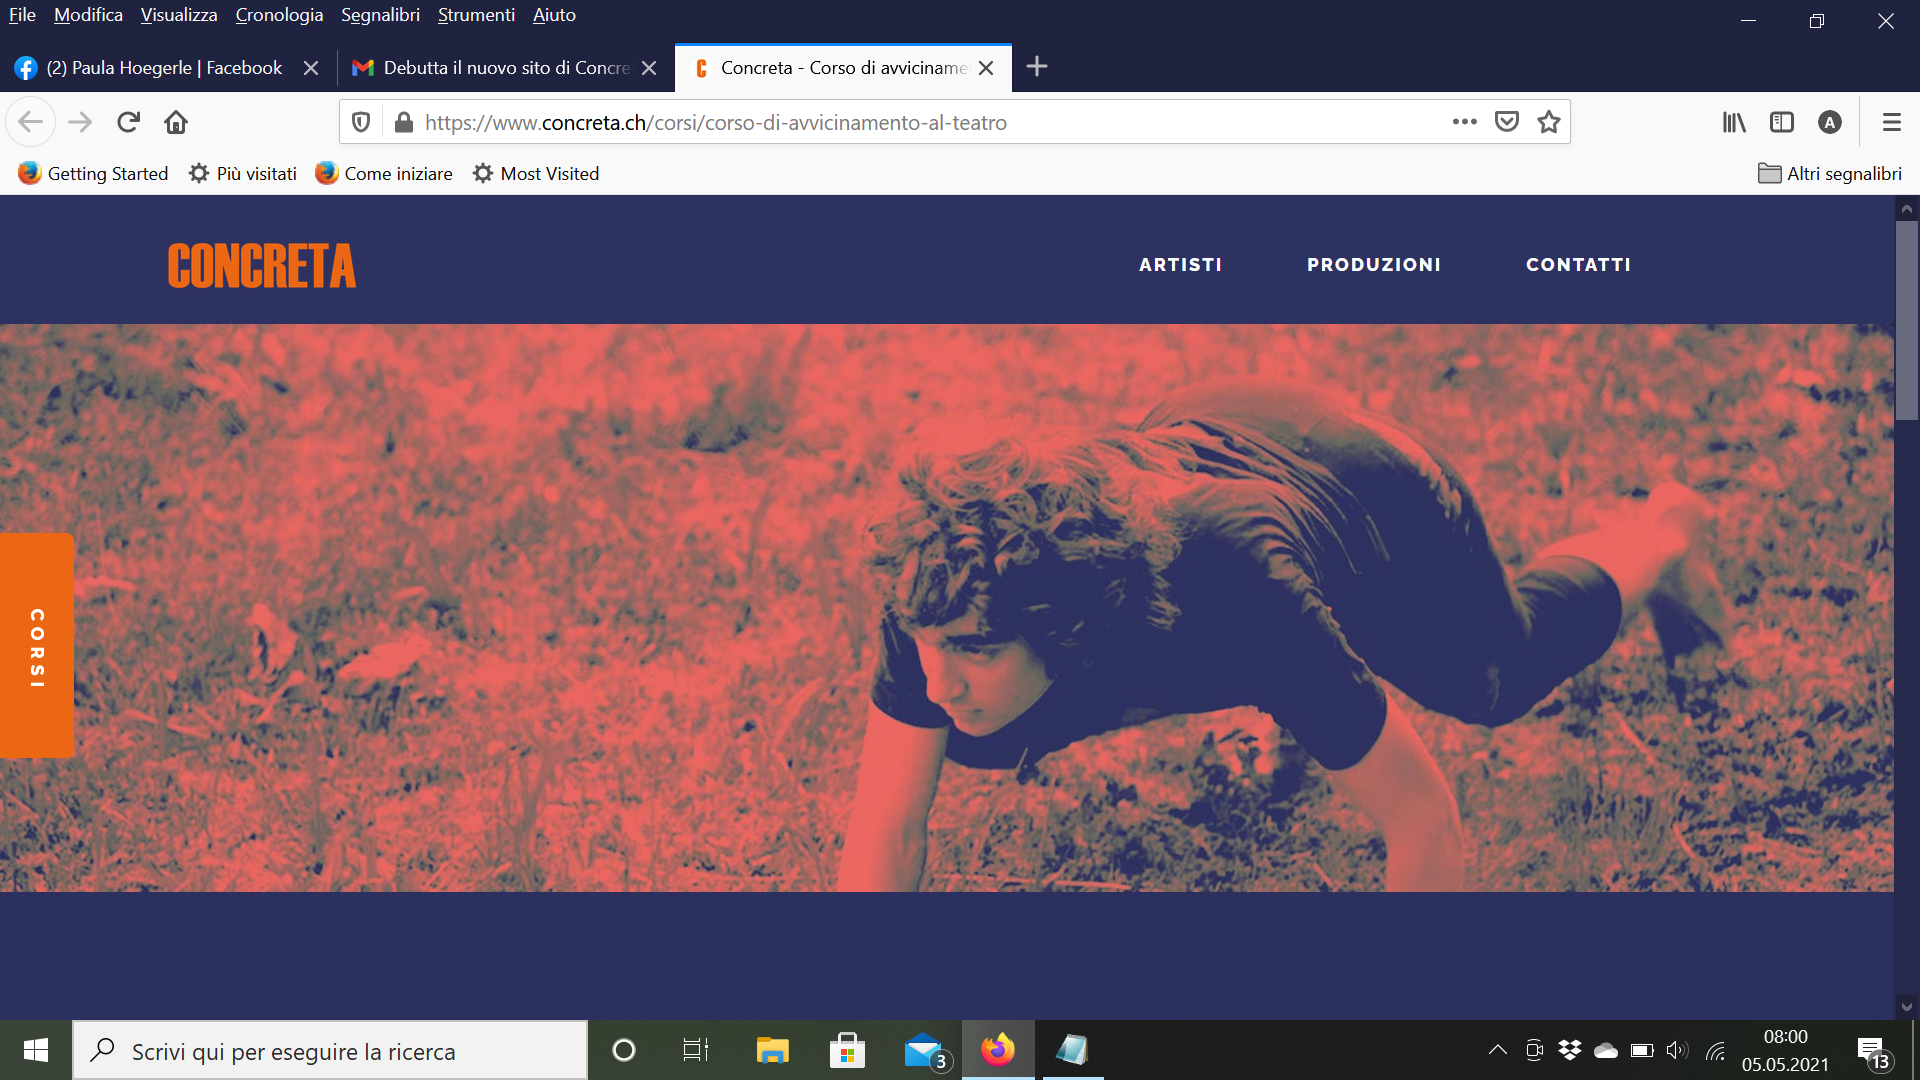This screenshot has width=1920, height=1080.
Task: Open the Segnalibri menu
Action: click(380, 15)
